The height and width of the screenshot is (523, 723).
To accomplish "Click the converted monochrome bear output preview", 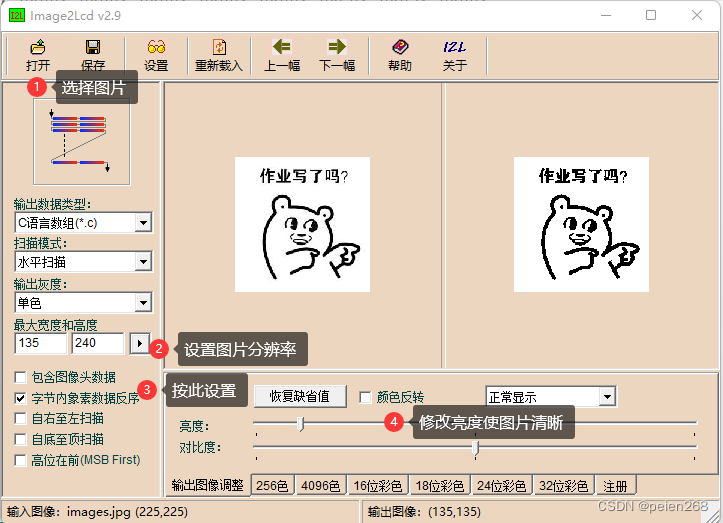I will 581,225.
